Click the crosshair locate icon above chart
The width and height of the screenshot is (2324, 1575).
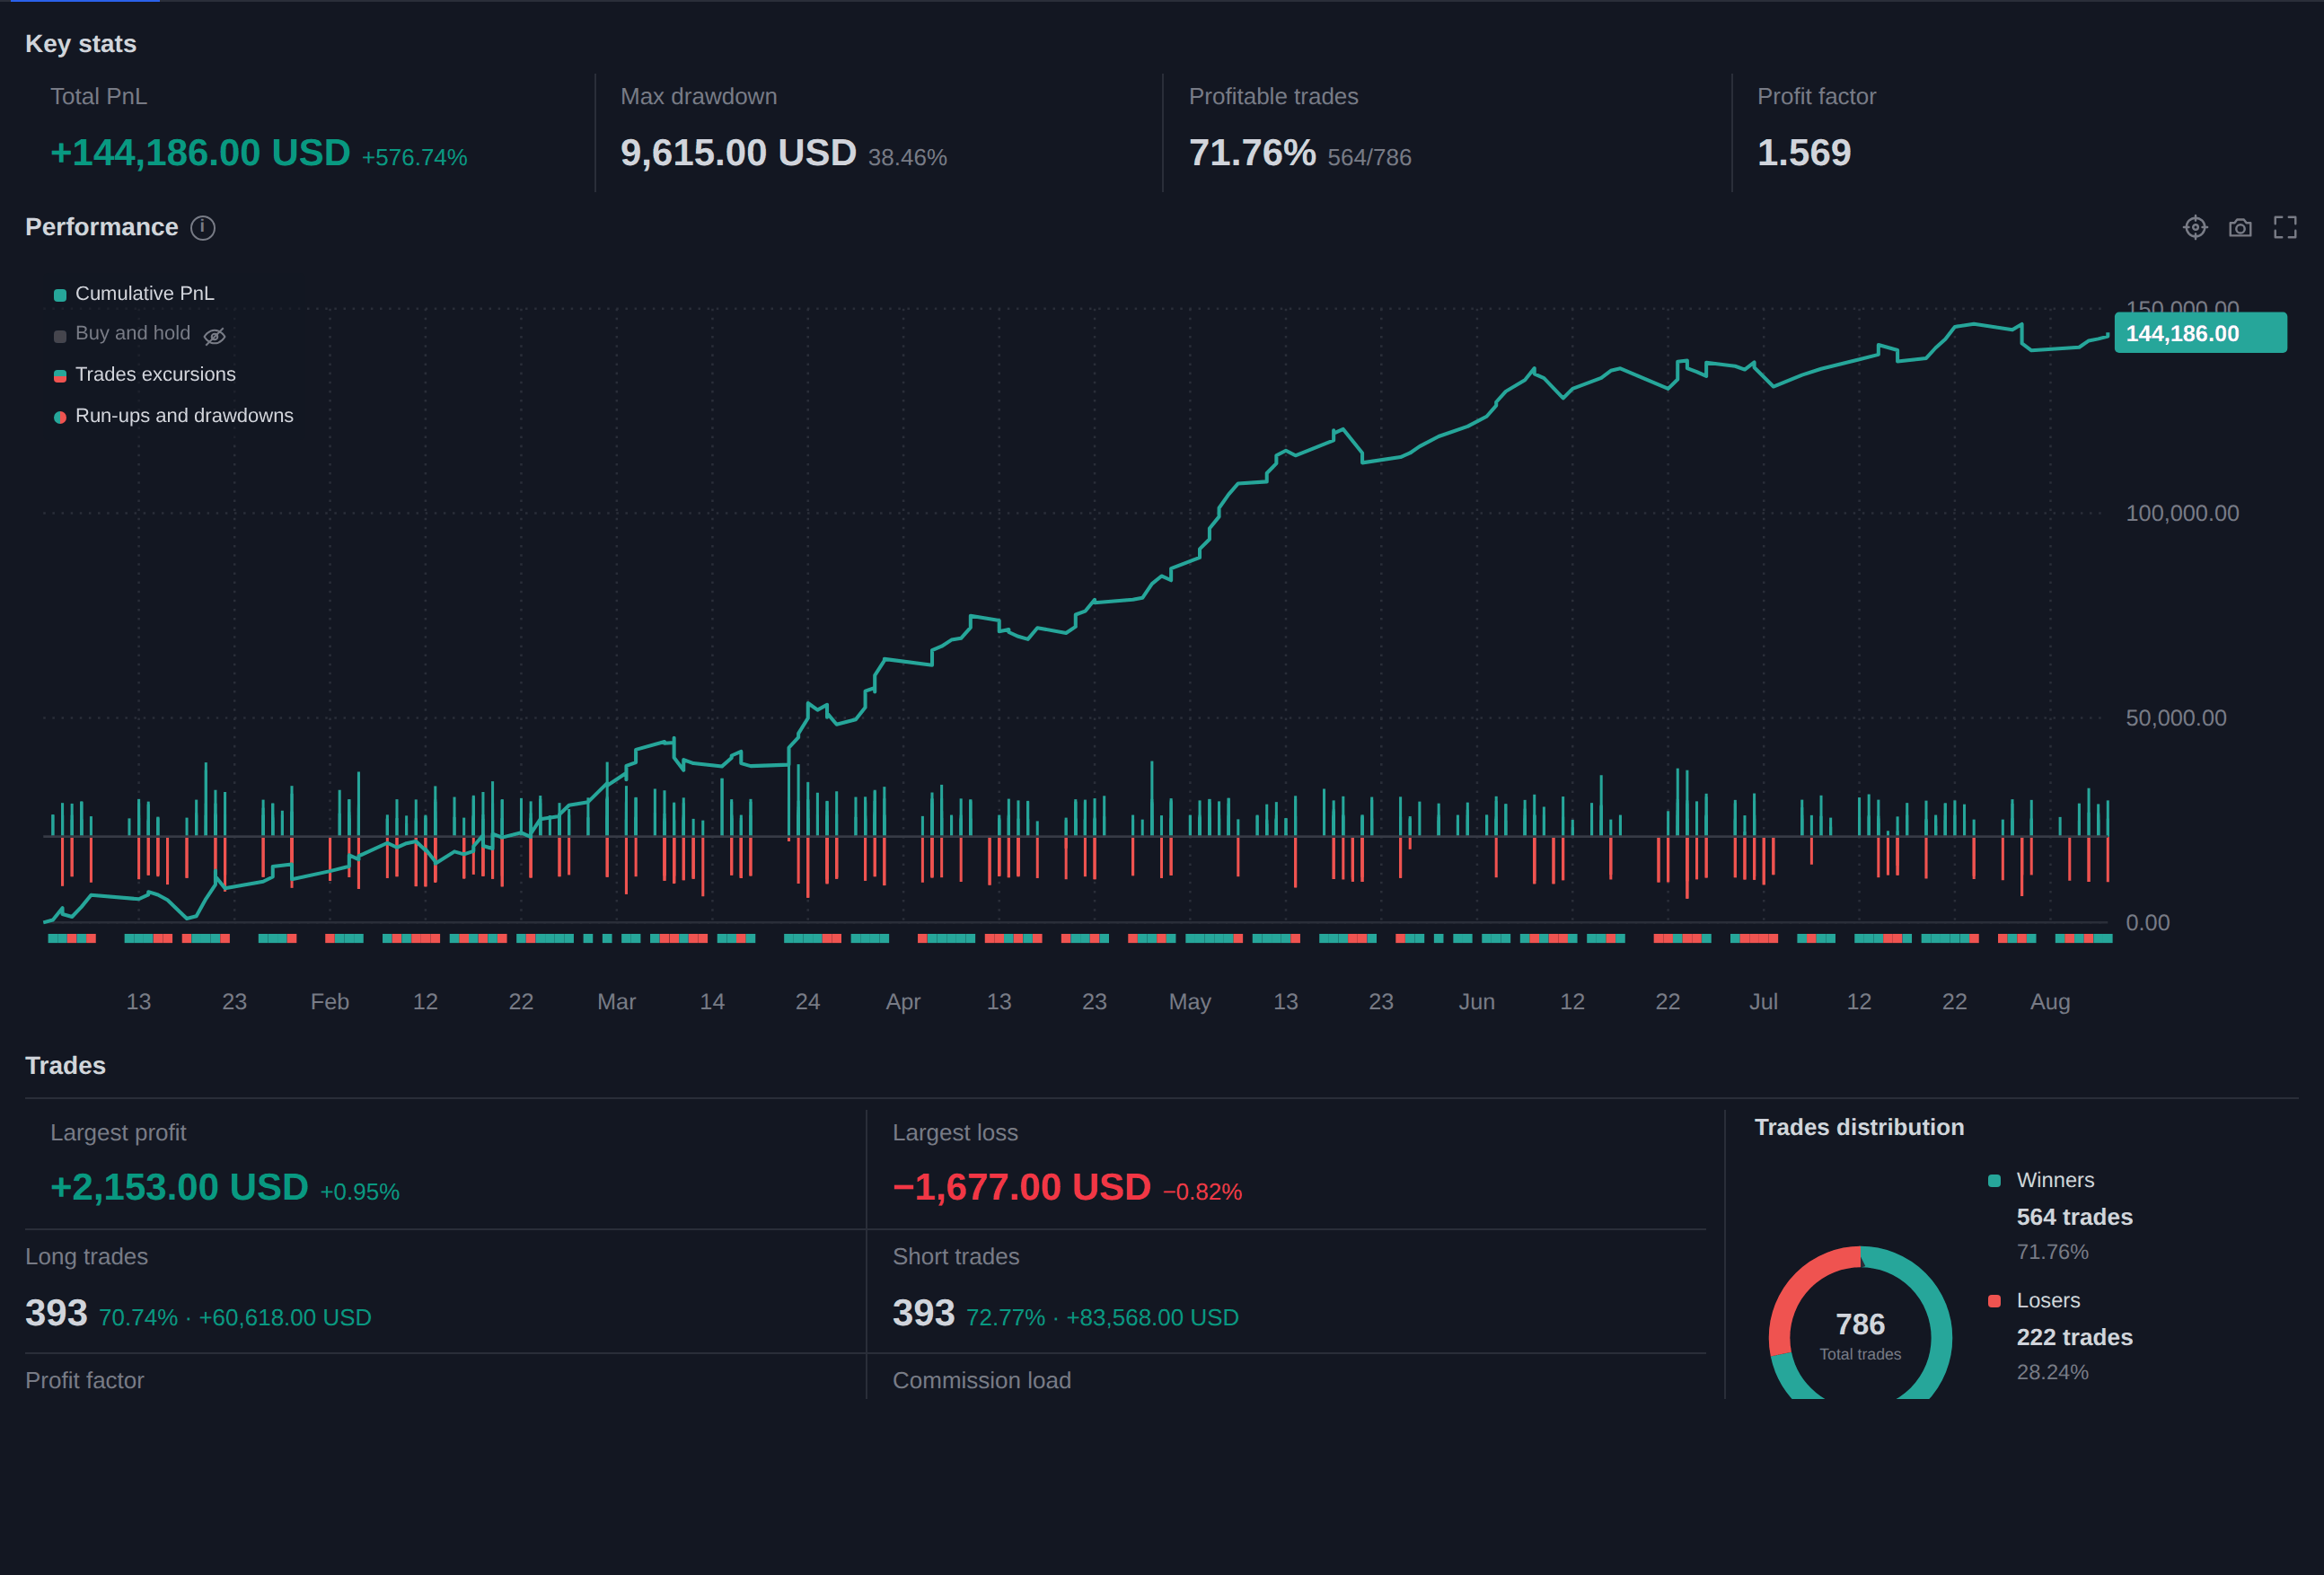pyautogui.click(x=2195, y=227)
